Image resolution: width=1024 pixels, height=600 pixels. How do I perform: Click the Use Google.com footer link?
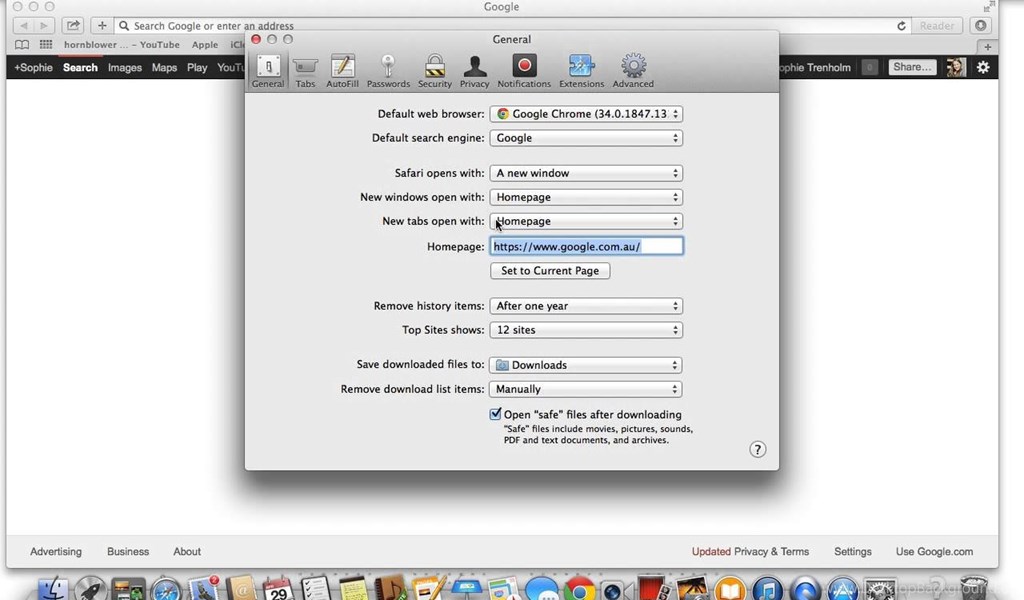pyautogui.click(x=935, y=552)
